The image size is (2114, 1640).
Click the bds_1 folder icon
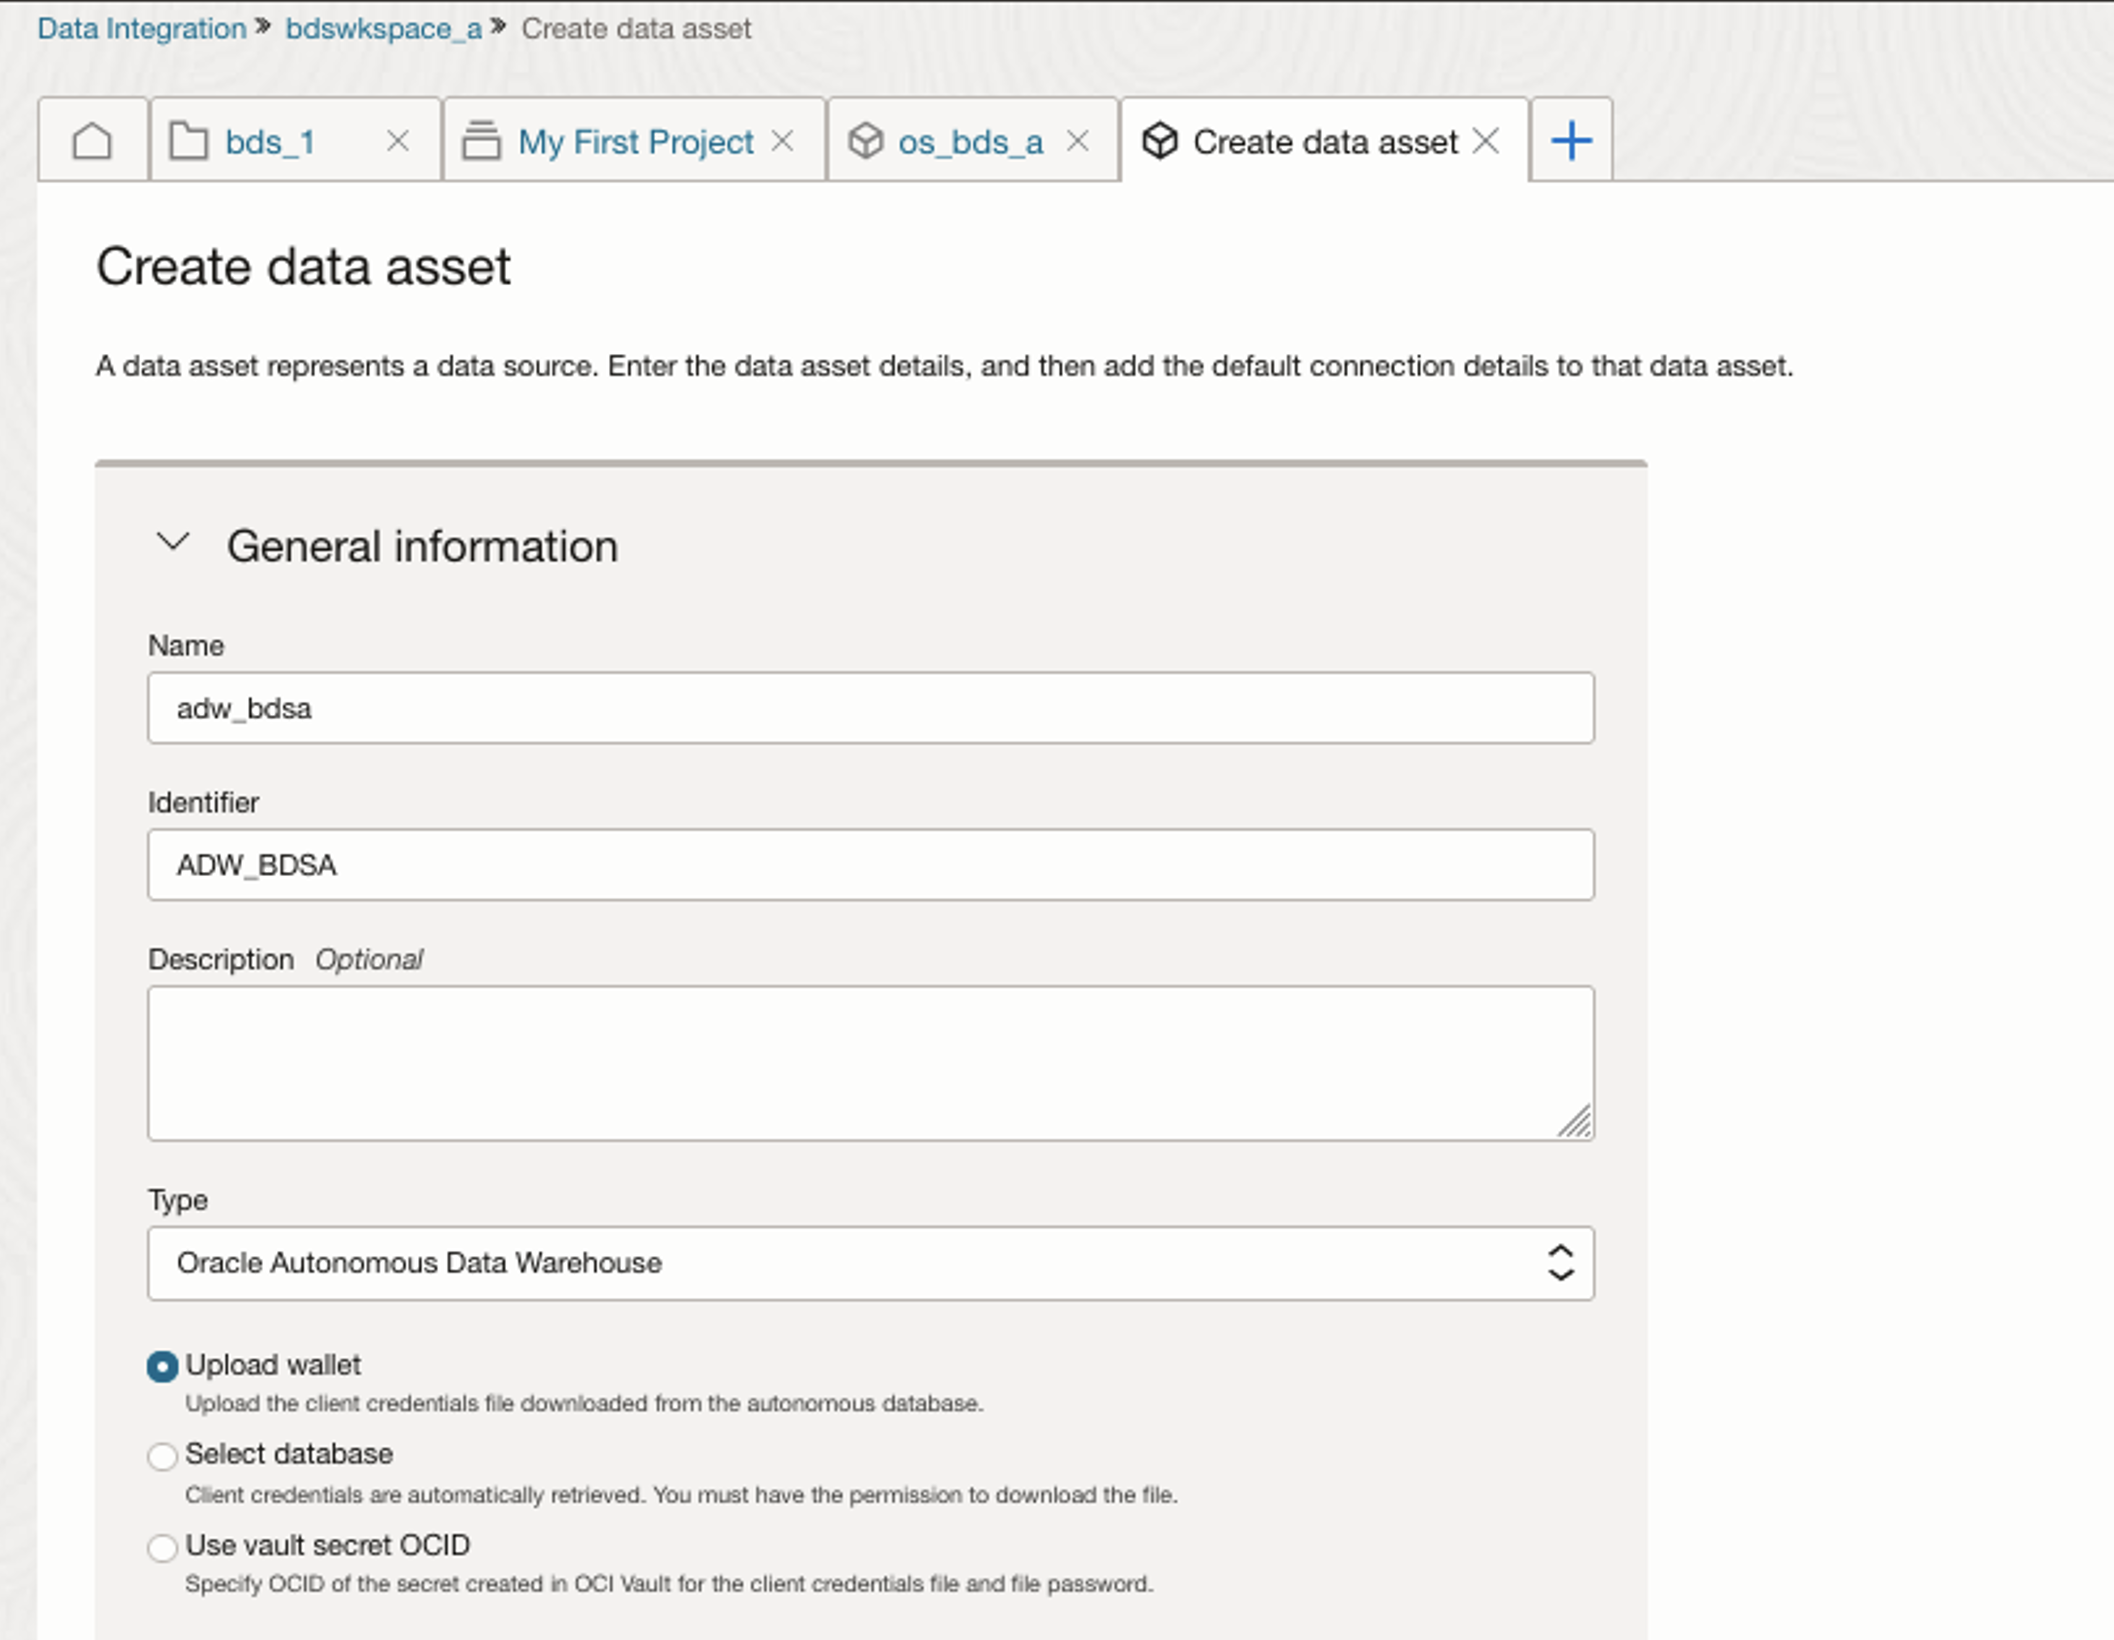[188, 141]
